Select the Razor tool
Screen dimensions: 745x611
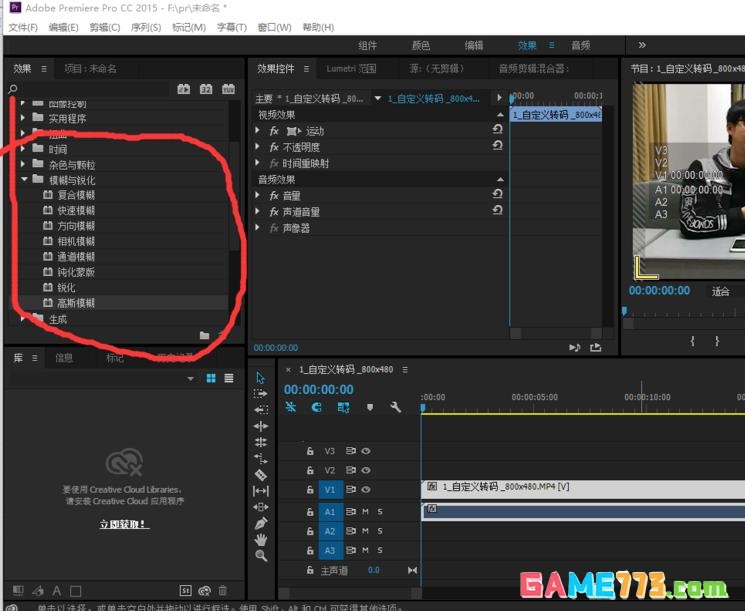click(x=261, y=475)
